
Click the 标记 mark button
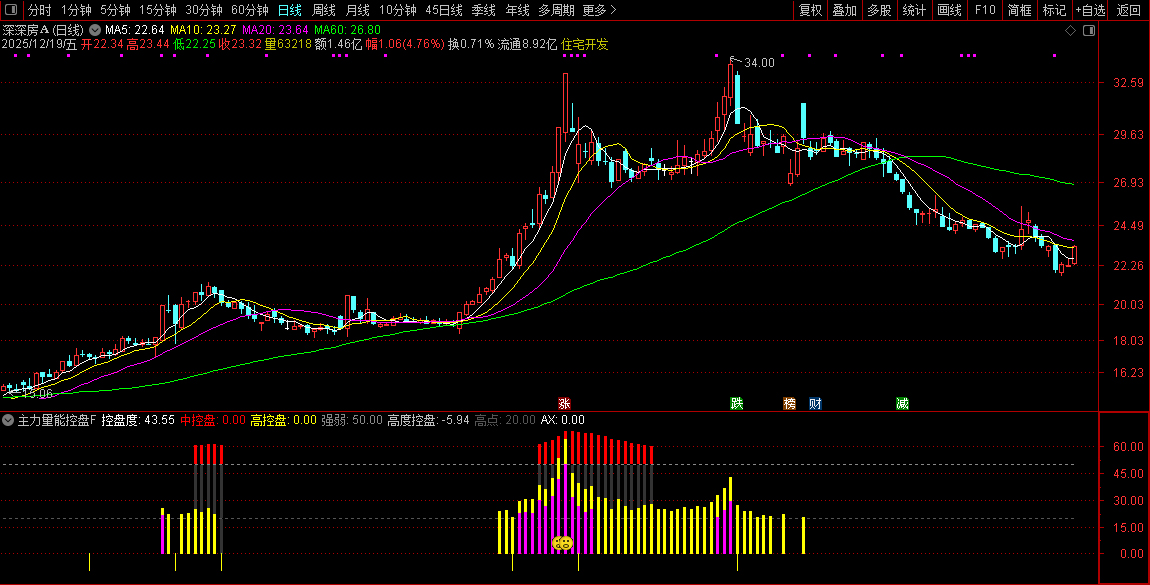pyautogui.click(x=1054, y=10)
